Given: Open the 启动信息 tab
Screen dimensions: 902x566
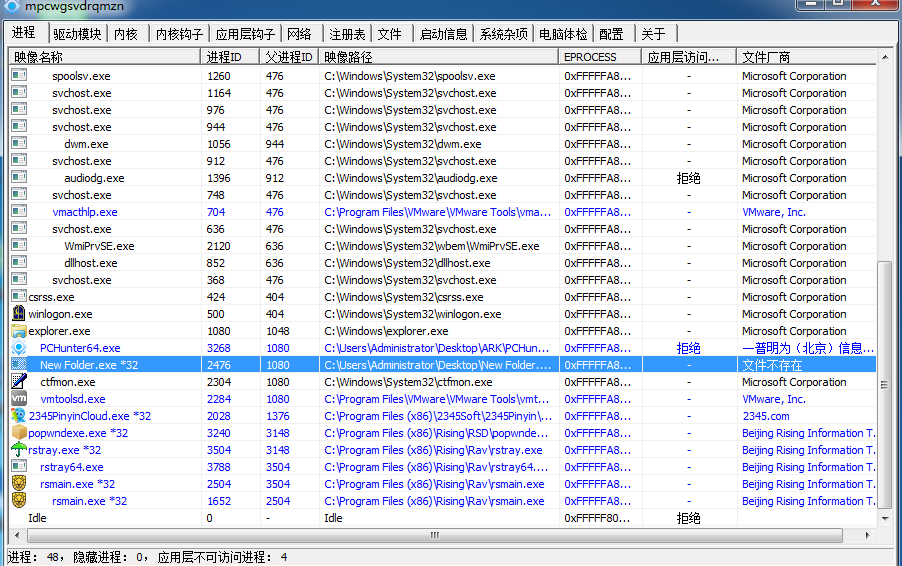Looking at the screenshot, I should 443,34.
